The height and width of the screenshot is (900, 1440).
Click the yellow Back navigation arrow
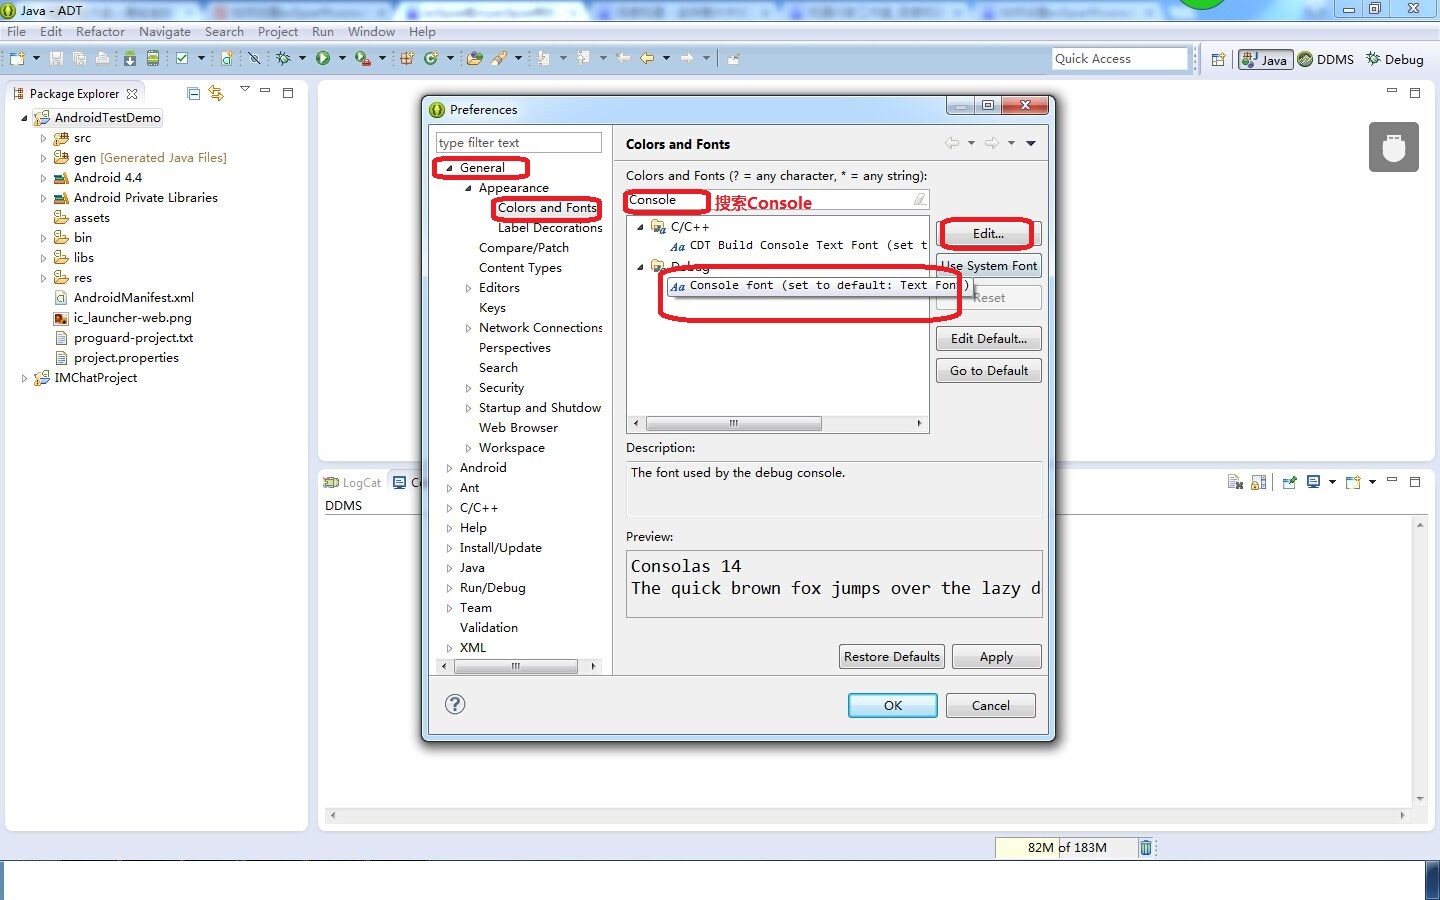click(647, 59)
